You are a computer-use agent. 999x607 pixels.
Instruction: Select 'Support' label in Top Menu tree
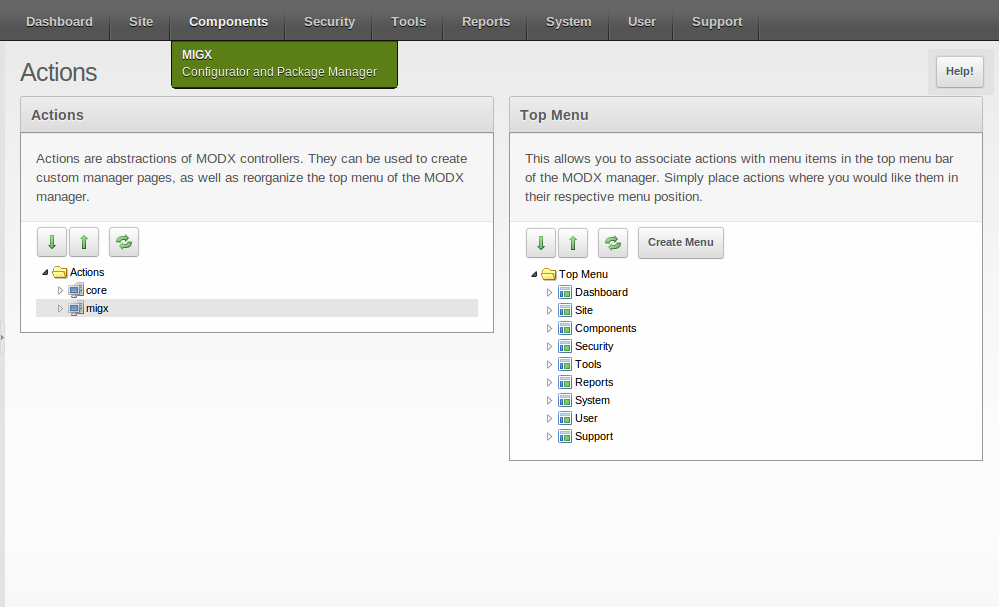pos(594,436)
